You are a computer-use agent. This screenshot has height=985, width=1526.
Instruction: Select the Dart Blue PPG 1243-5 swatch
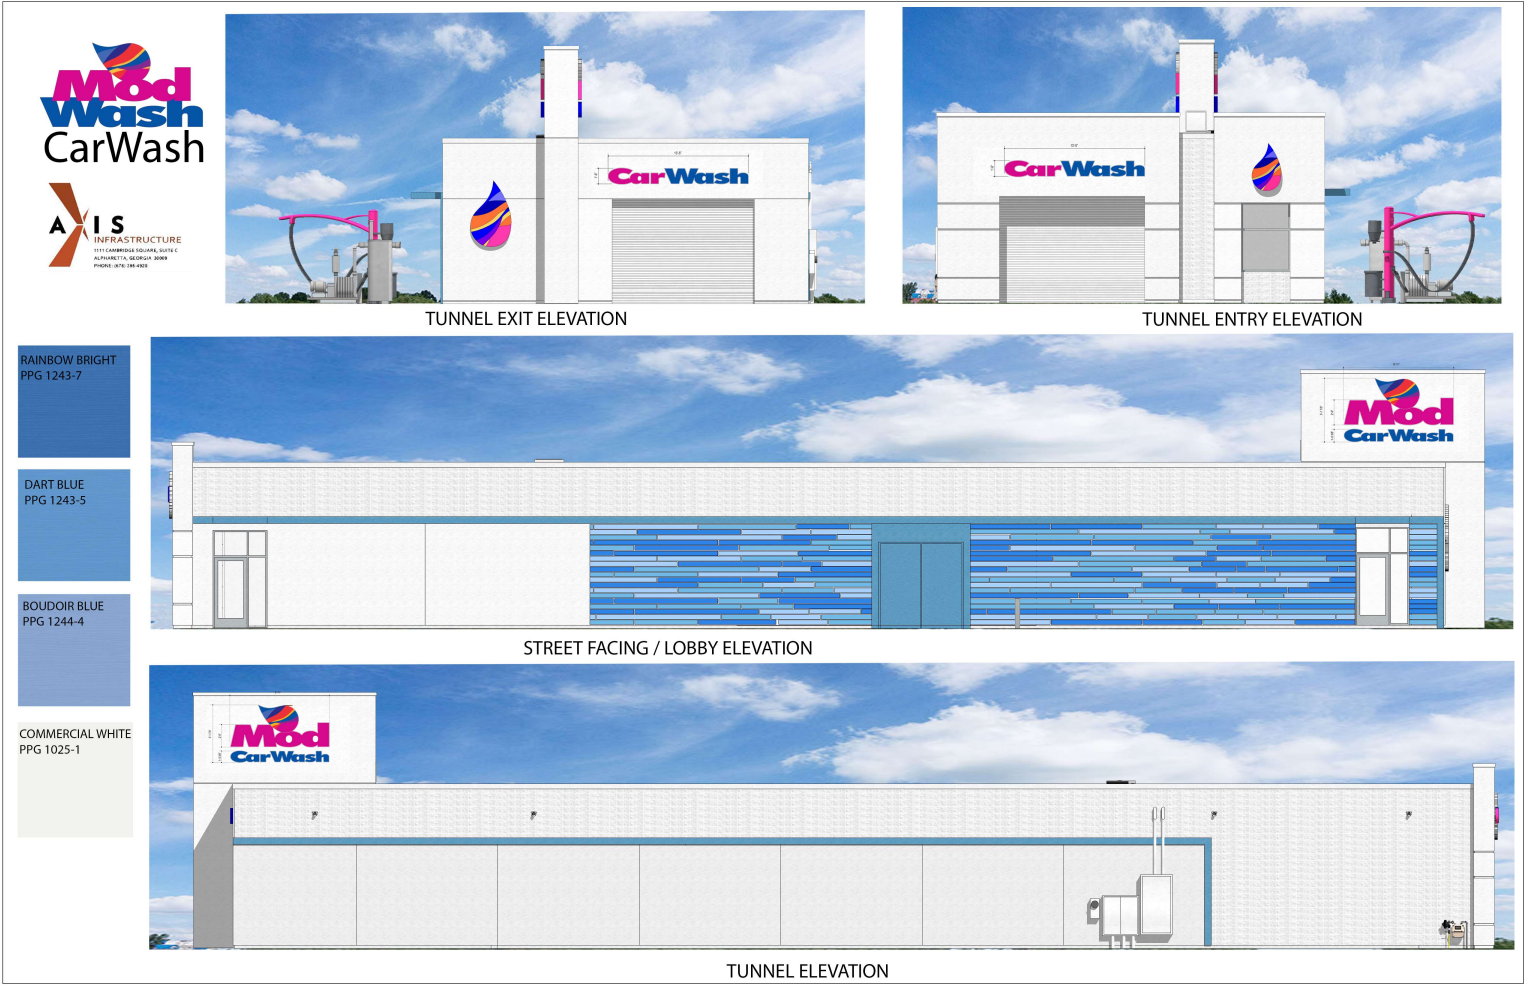74,525
